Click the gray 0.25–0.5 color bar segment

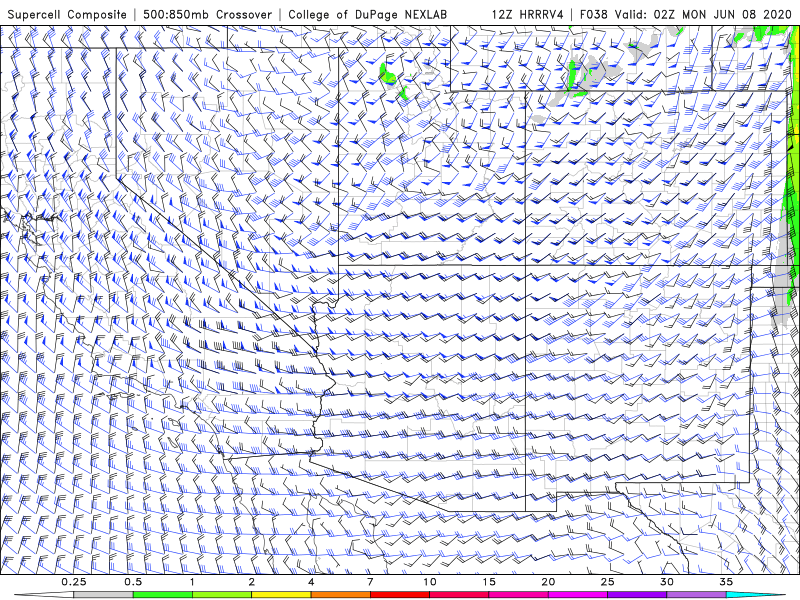(x=103, y=595)
